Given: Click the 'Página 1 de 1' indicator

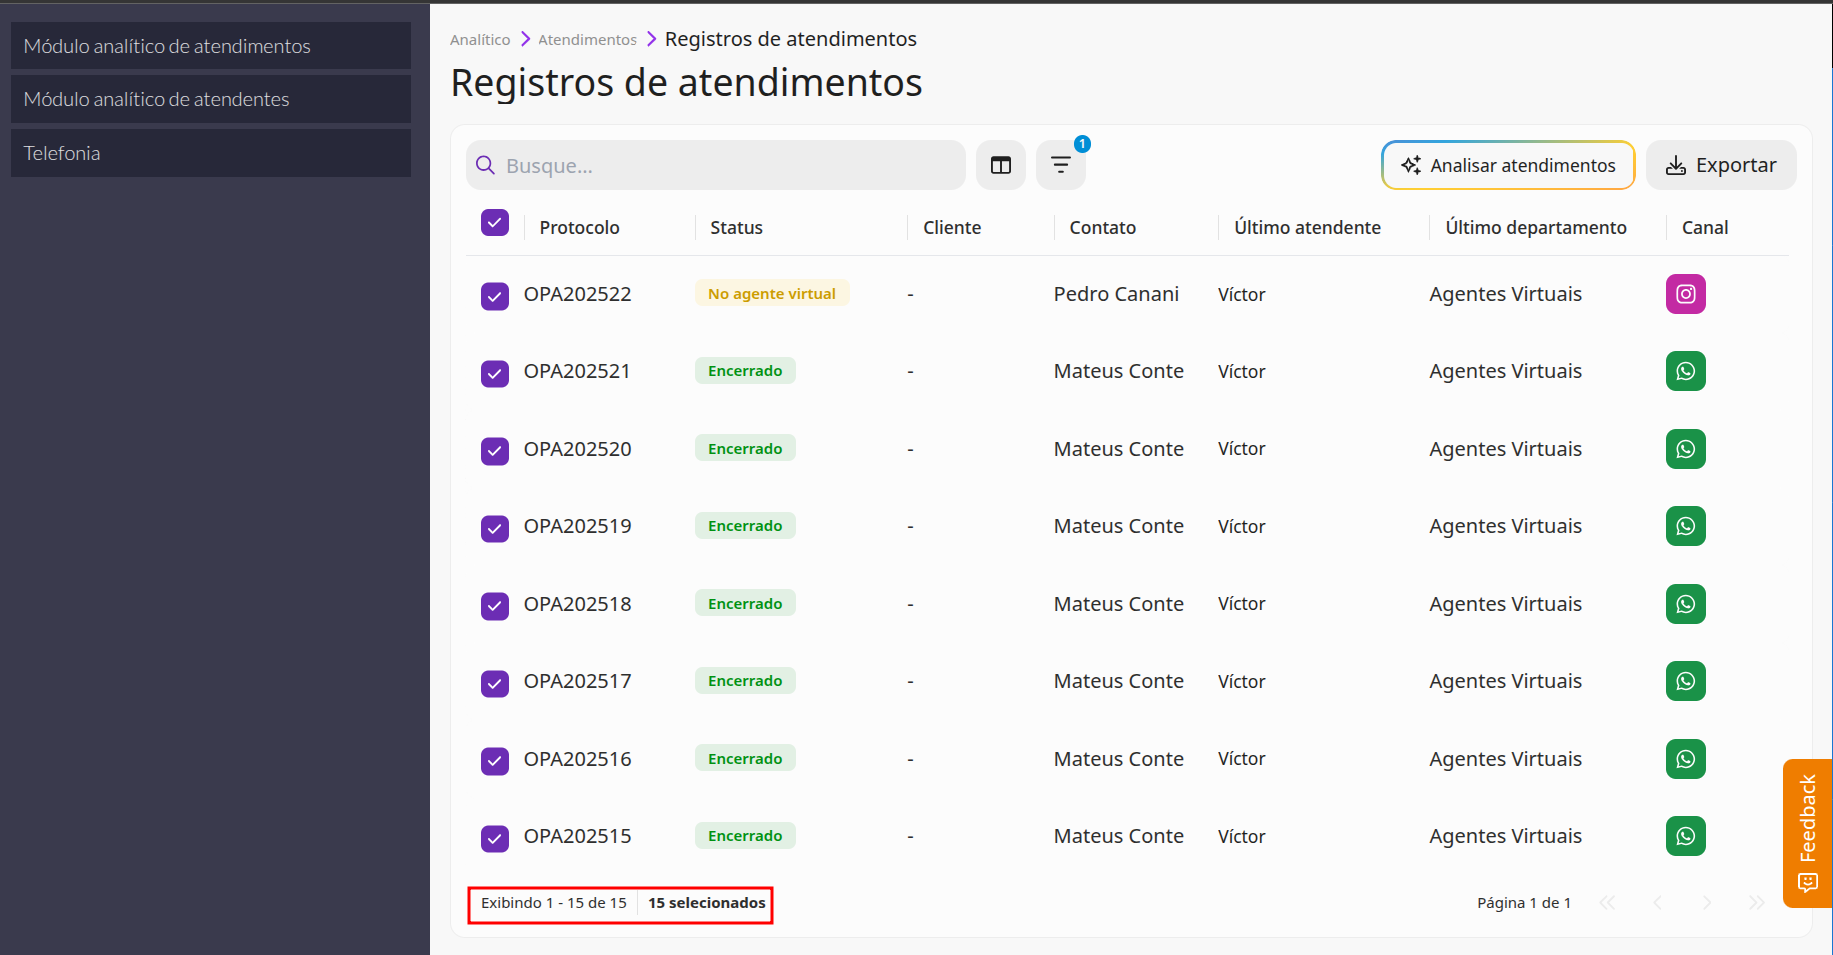Looking at the screenshot, I should coord(1524,903).
